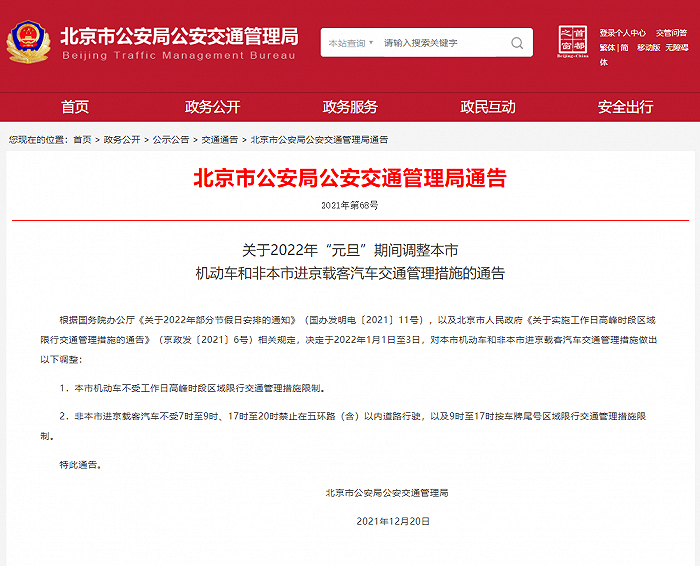Click the closing line 特此通告
The height and width of the screenshot is (566, 700).
click(81, 465)
